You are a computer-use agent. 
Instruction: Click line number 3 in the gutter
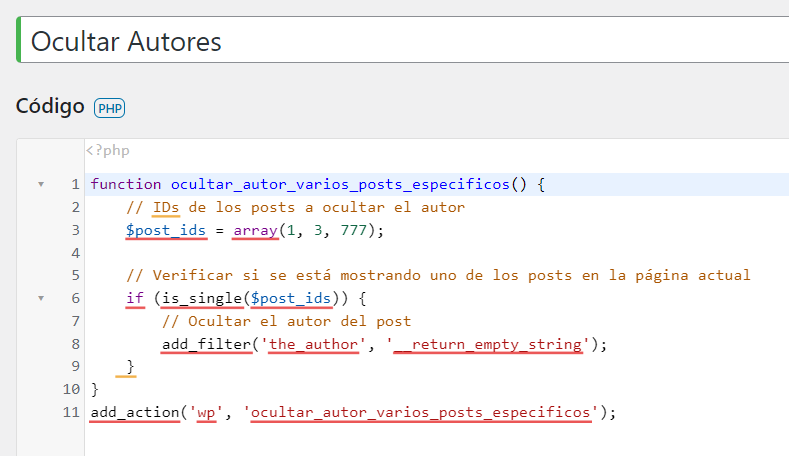pyautogui.click(x=75, y=230)
